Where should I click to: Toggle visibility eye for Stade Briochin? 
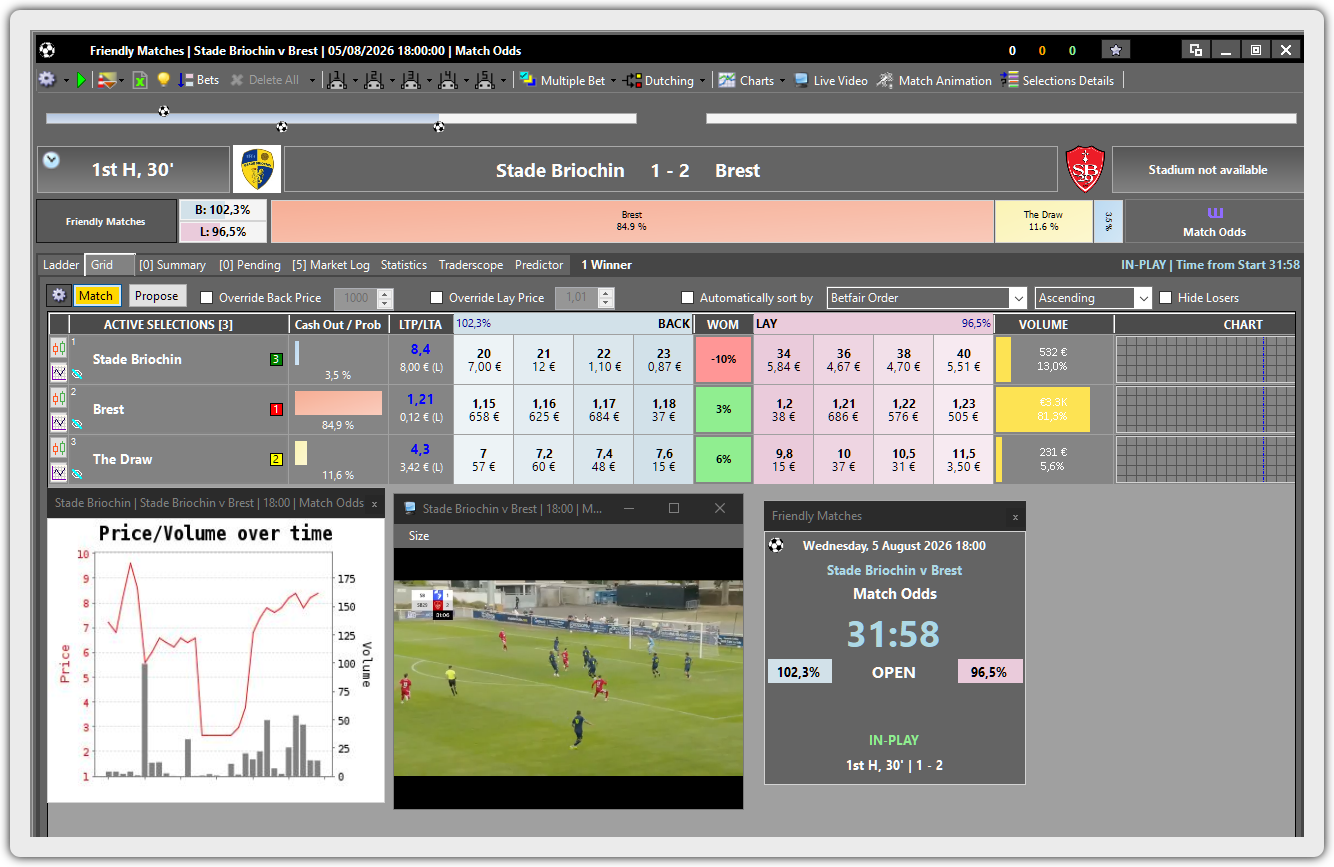[77, 374]
